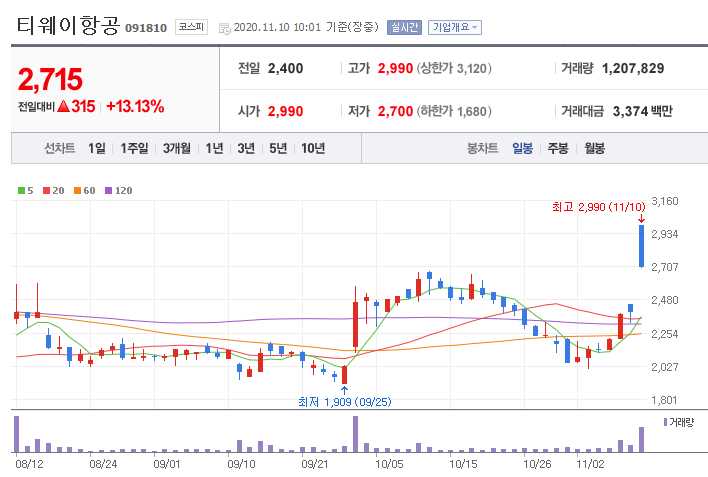The height and width of the screenshot is (477, 708).
Task: Click the 전일 value 2,400
Action: click(285, 69)
